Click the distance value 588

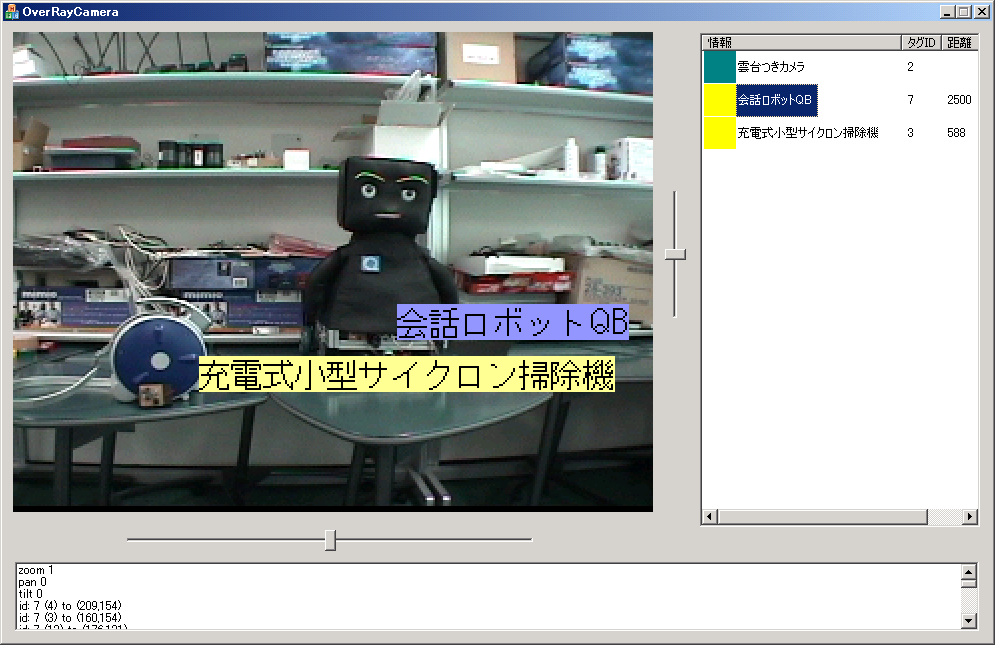[956, 133]
